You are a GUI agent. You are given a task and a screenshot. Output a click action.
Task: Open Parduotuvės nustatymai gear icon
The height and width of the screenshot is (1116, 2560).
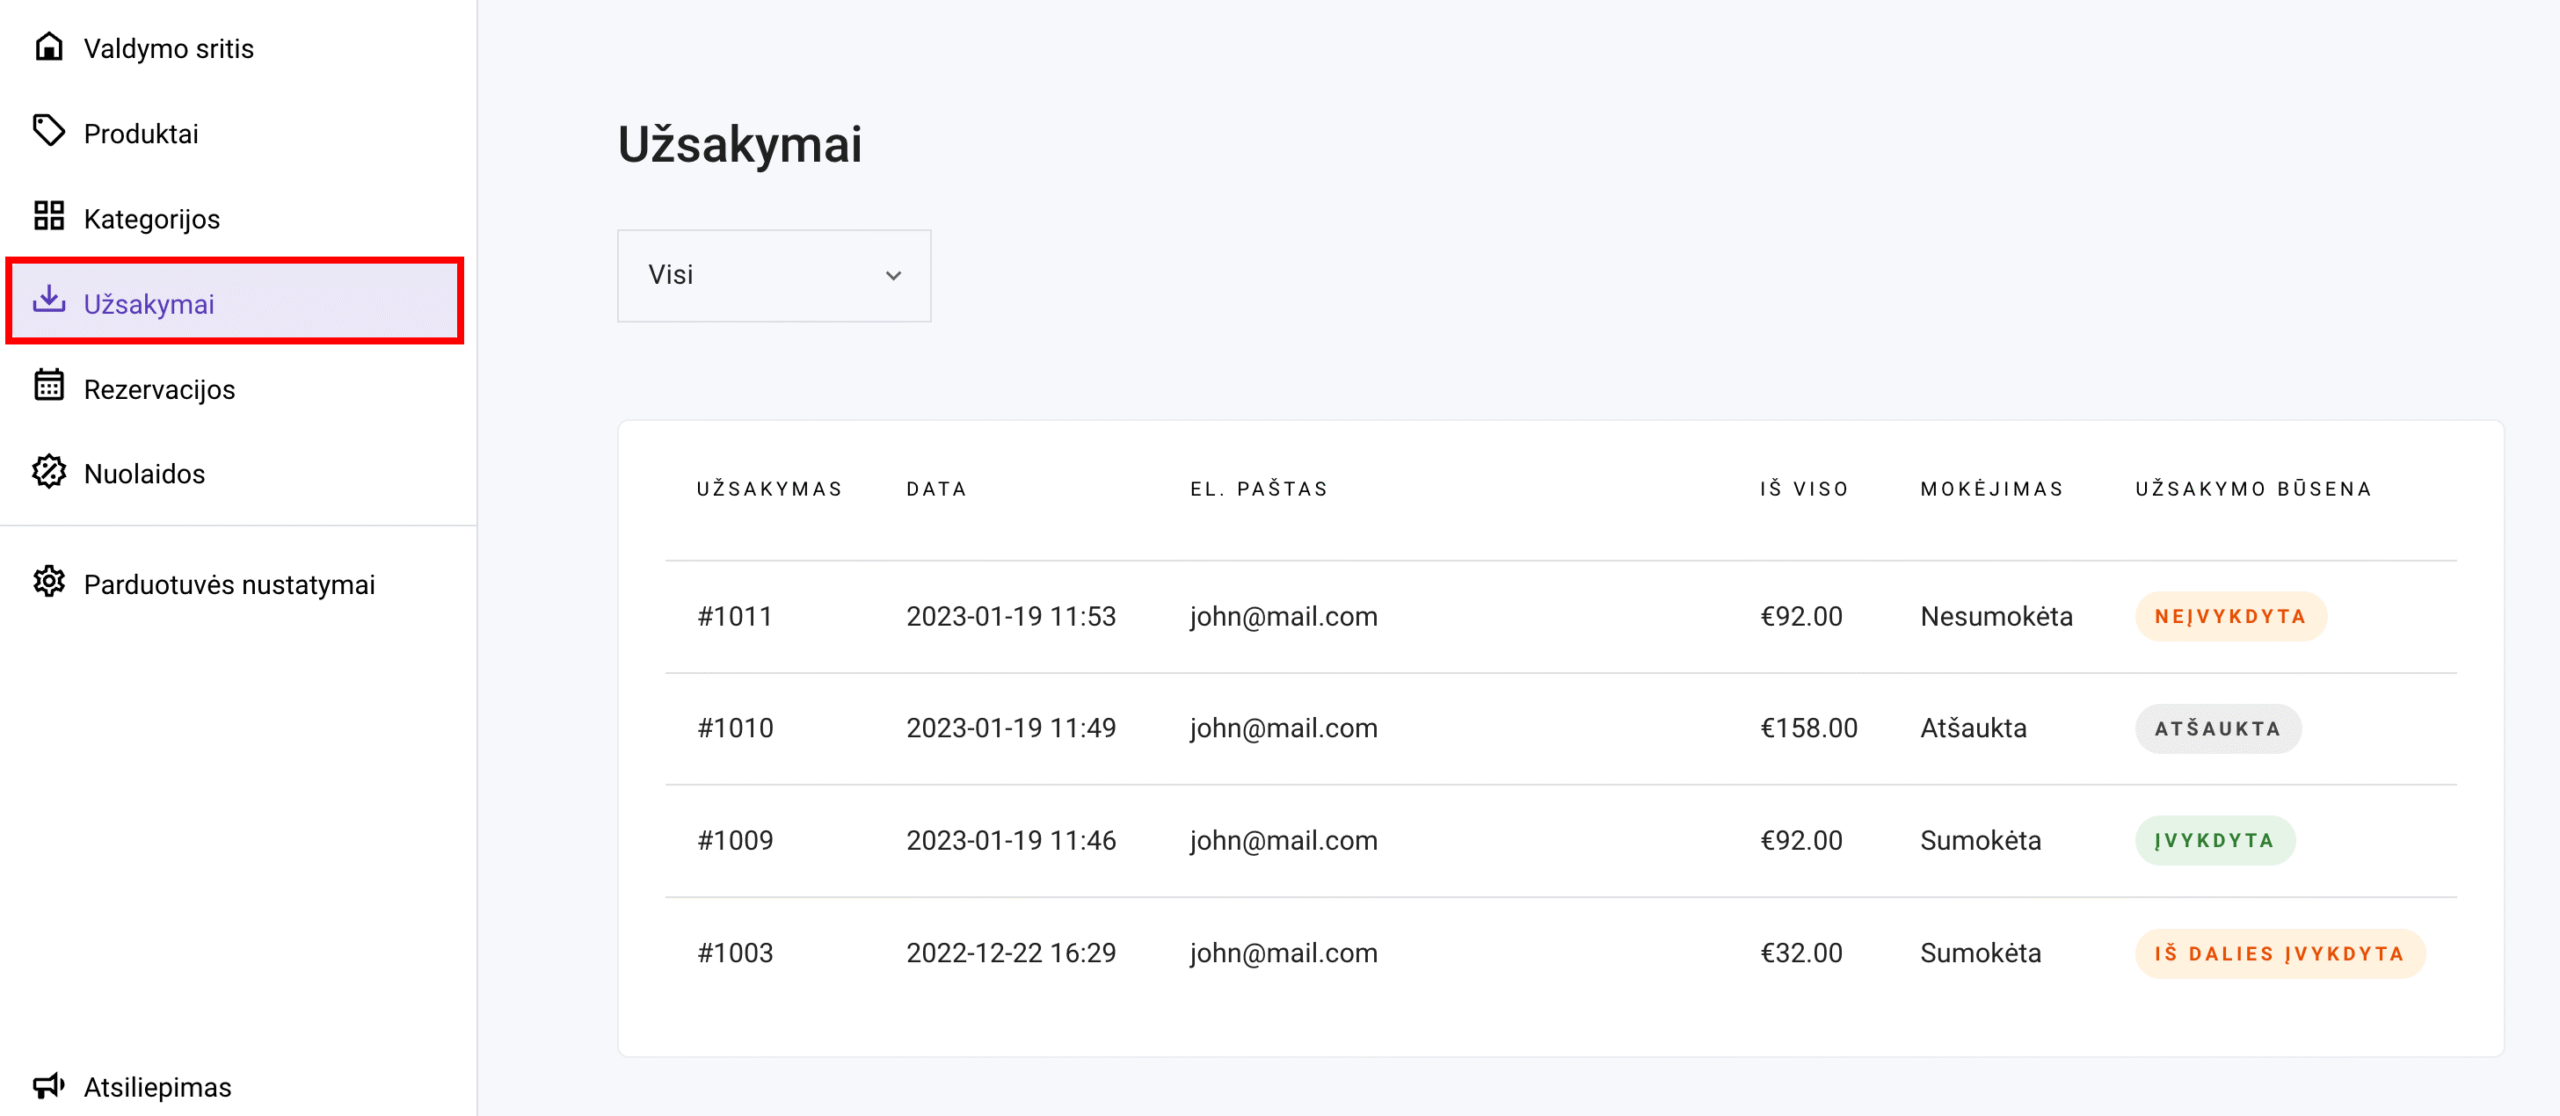click(x=50, y=583)
